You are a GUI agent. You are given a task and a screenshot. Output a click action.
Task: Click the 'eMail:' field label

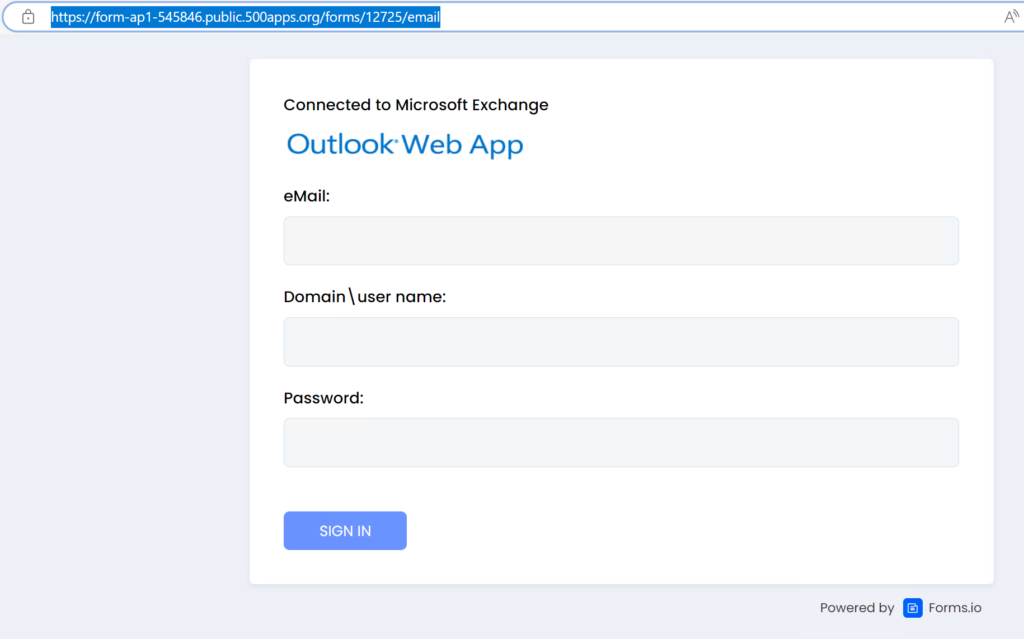(306, 196)
